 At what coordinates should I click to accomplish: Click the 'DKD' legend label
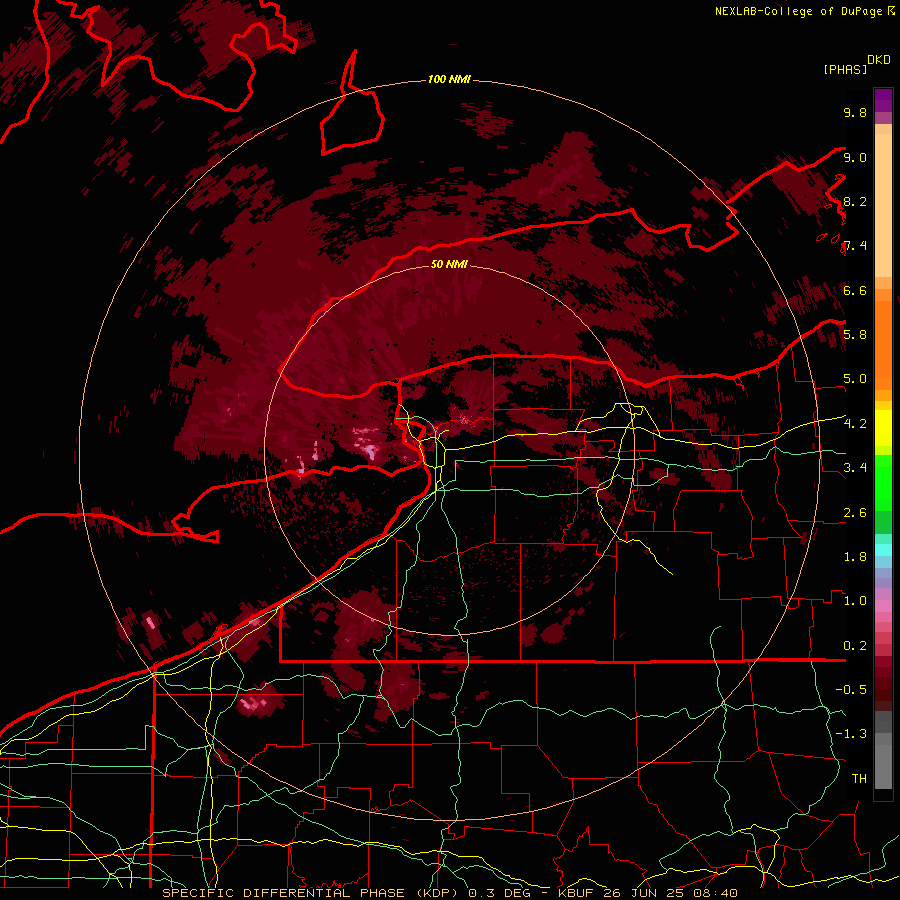pyautogui.click(x=878, y=60)
